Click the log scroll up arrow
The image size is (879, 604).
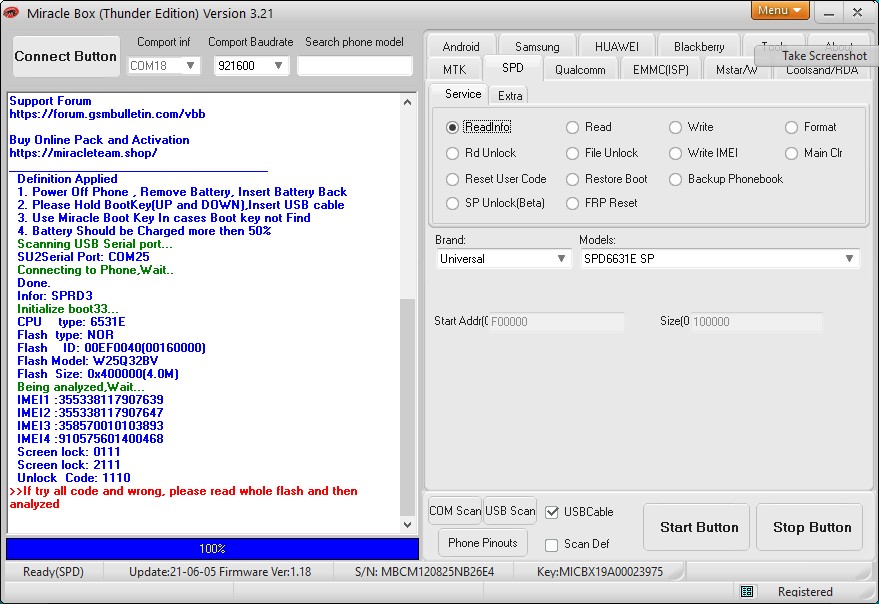click(x=408, y=102)
